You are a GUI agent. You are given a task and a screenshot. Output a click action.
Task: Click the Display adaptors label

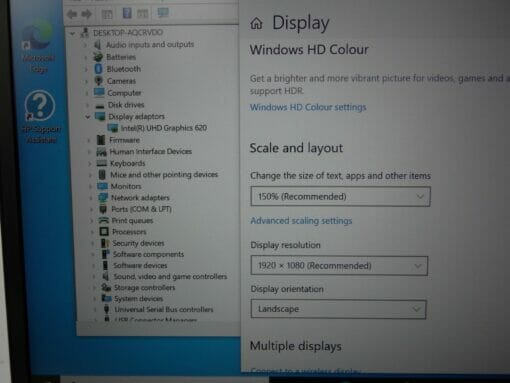(137, 116)
